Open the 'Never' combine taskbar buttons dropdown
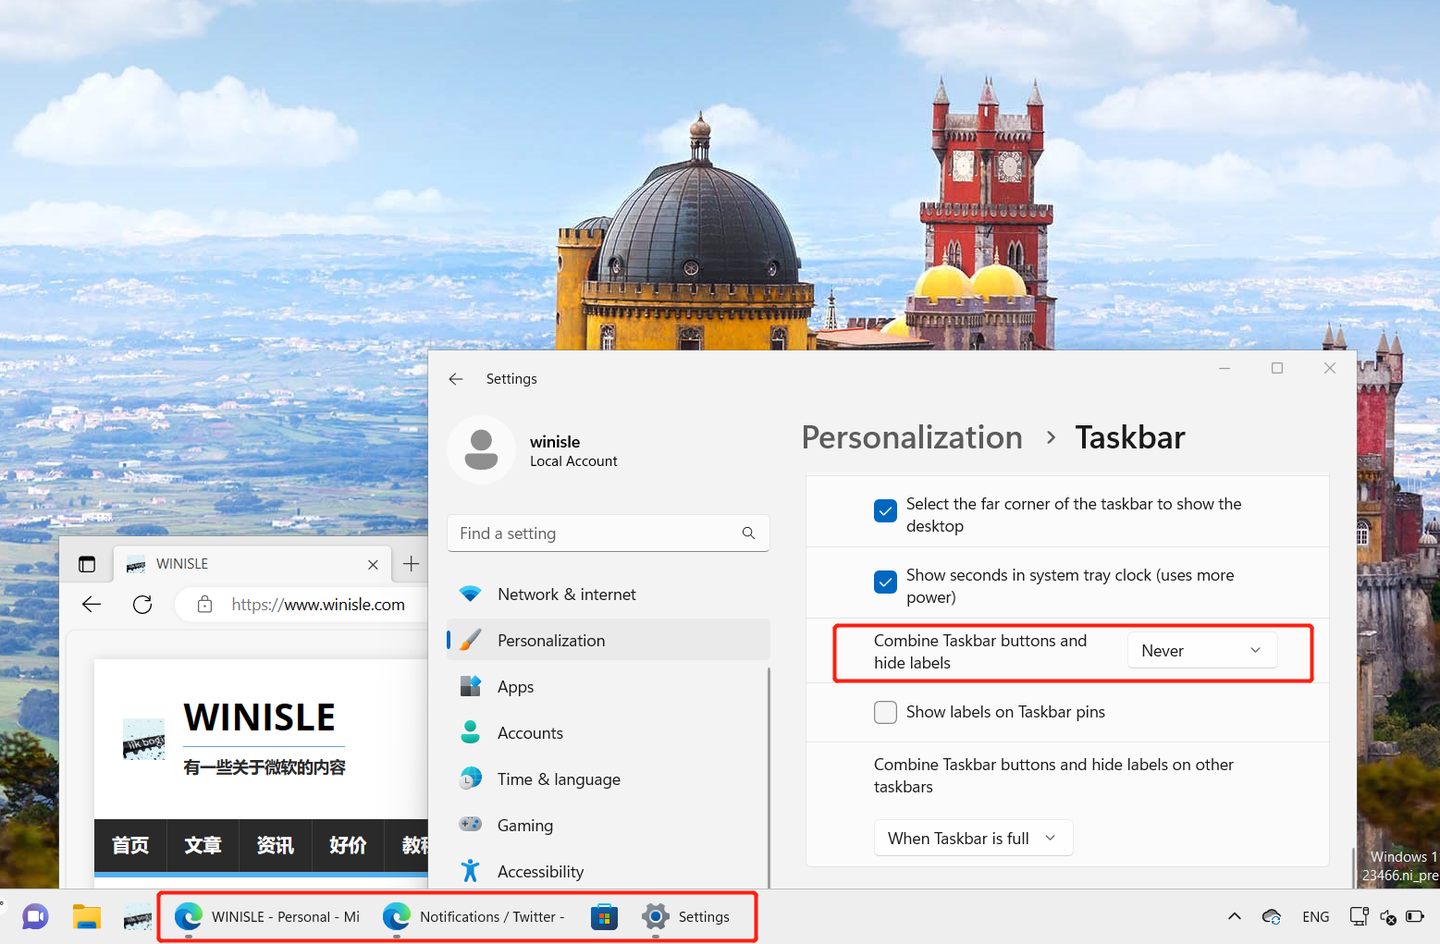 (x=1202, y=650)
